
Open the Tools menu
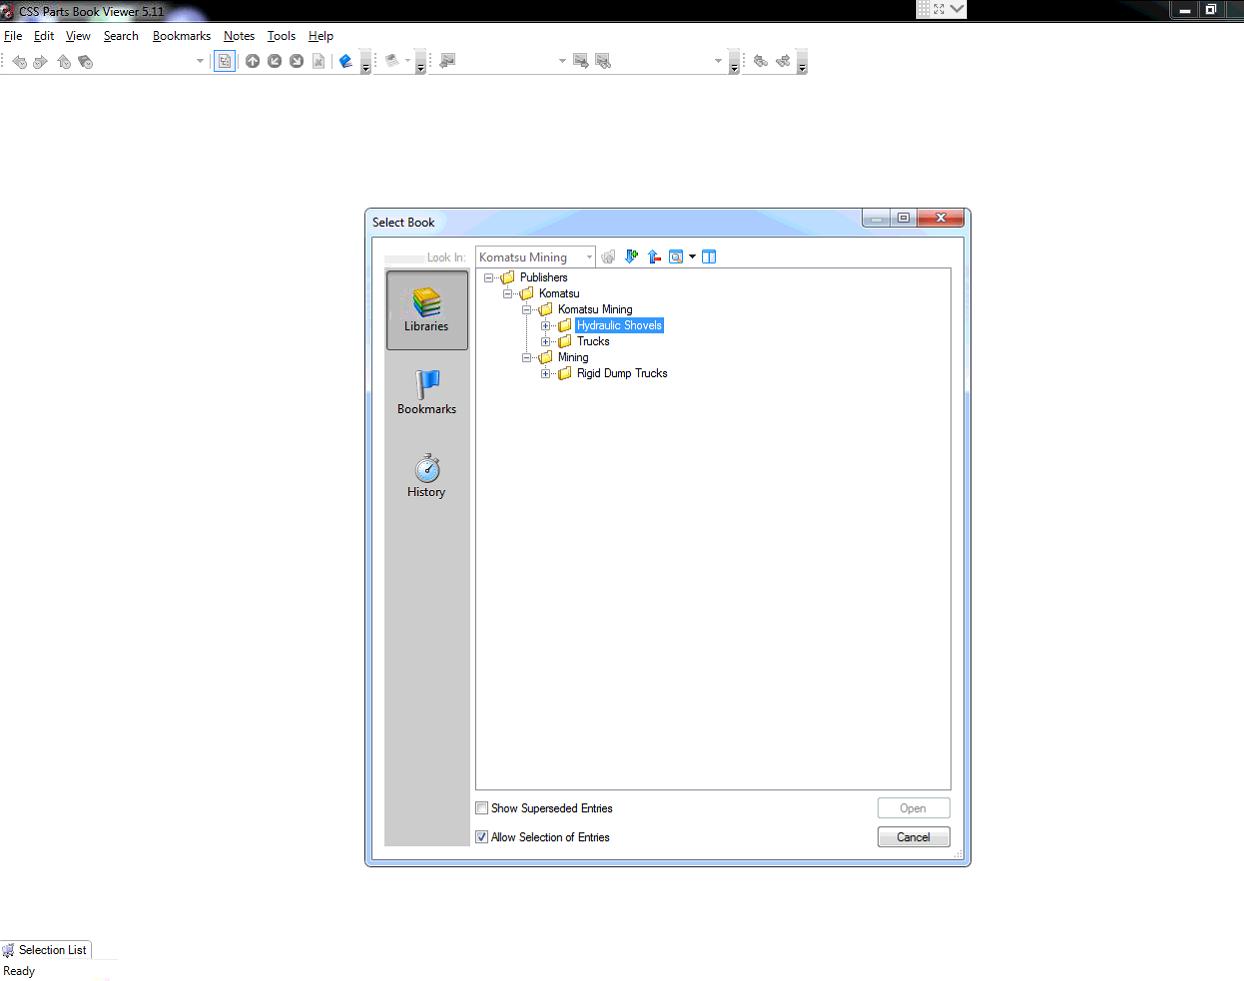[x=281, y=36]
